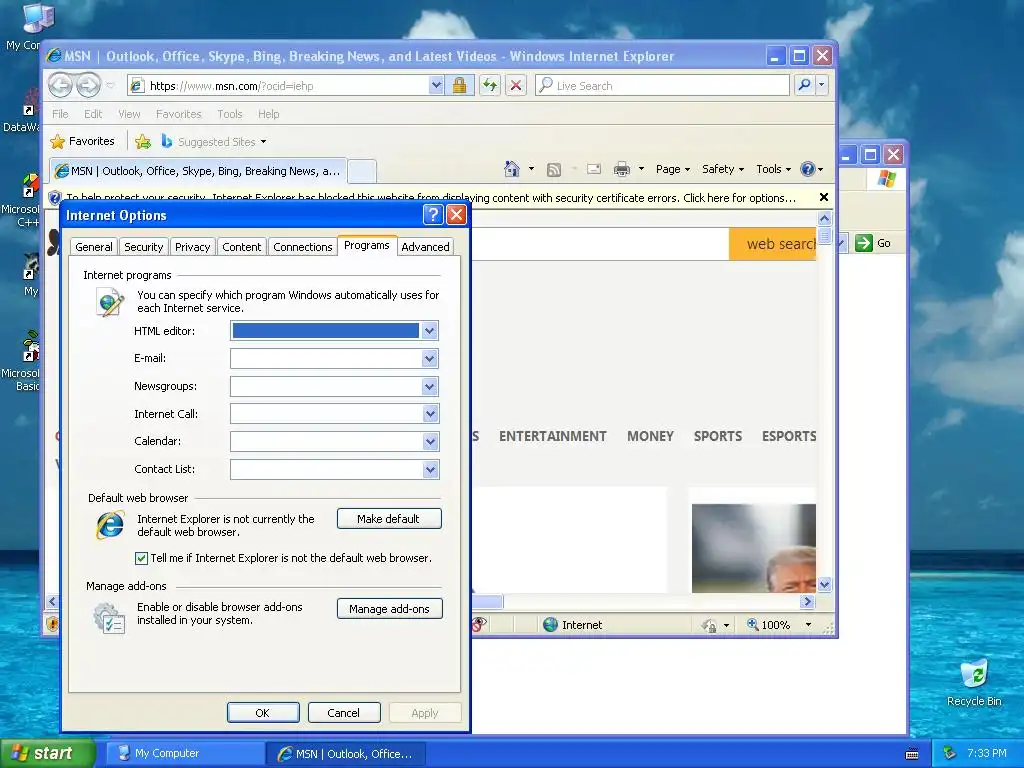Click the Windows flag logo icon

pos(886,178)
